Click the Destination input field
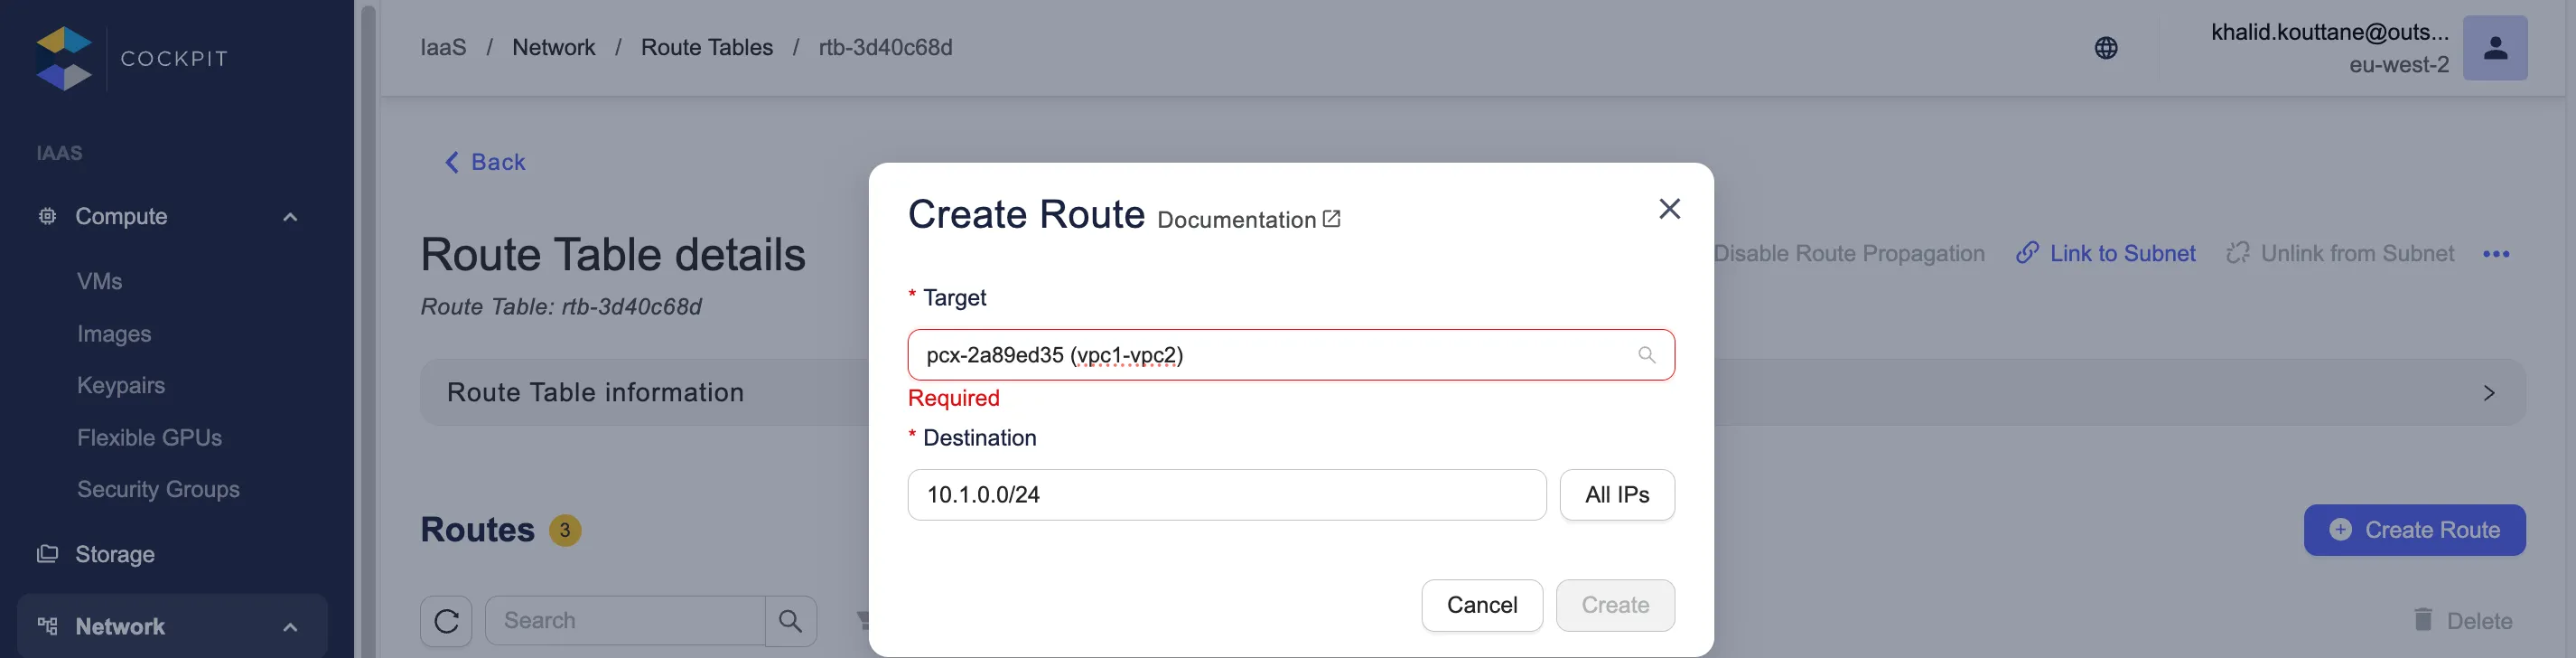This screenshot has height=658, width=2576. tap(1226, 495)
